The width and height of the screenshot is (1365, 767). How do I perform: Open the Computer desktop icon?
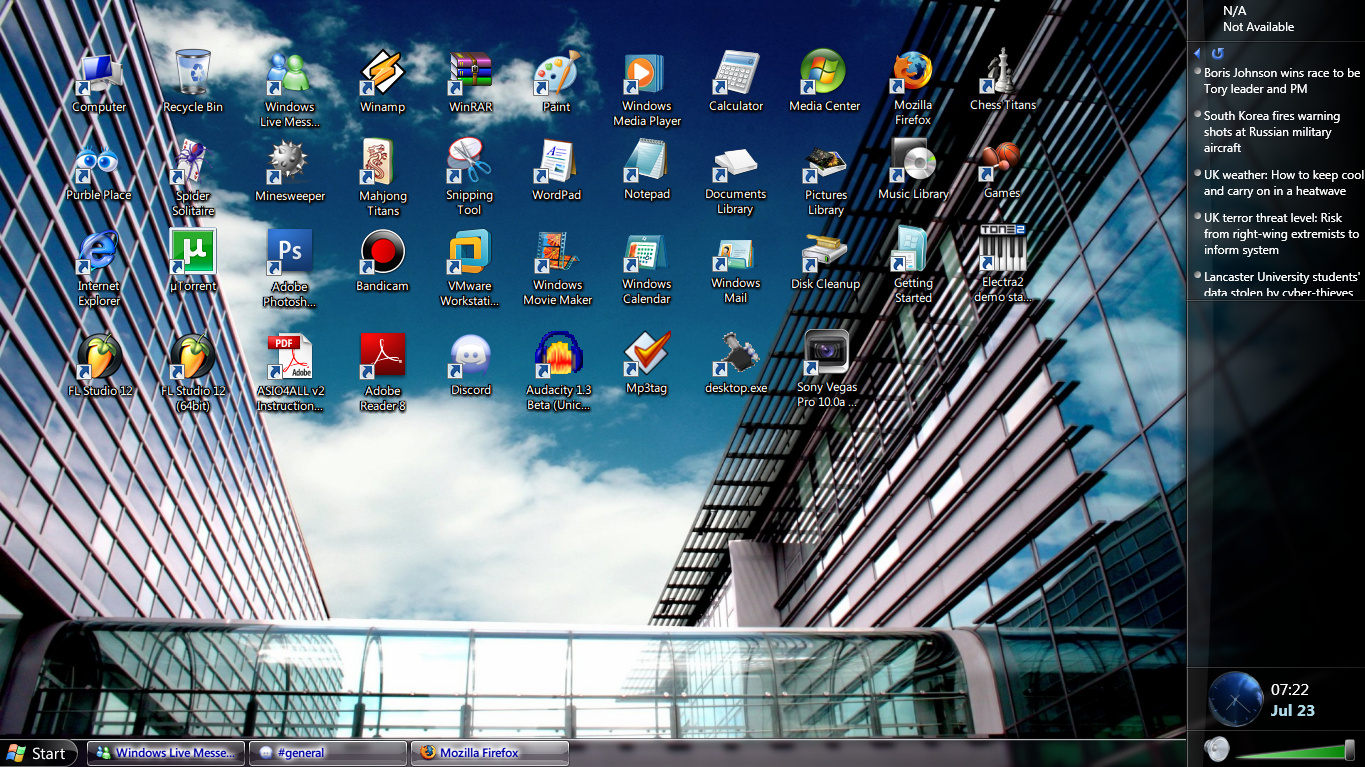coord(99,82)
